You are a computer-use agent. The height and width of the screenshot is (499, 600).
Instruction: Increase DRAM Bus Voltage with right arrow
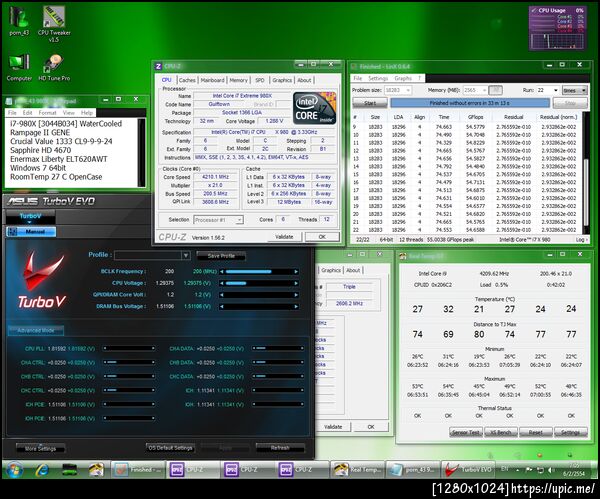(296, 307)
